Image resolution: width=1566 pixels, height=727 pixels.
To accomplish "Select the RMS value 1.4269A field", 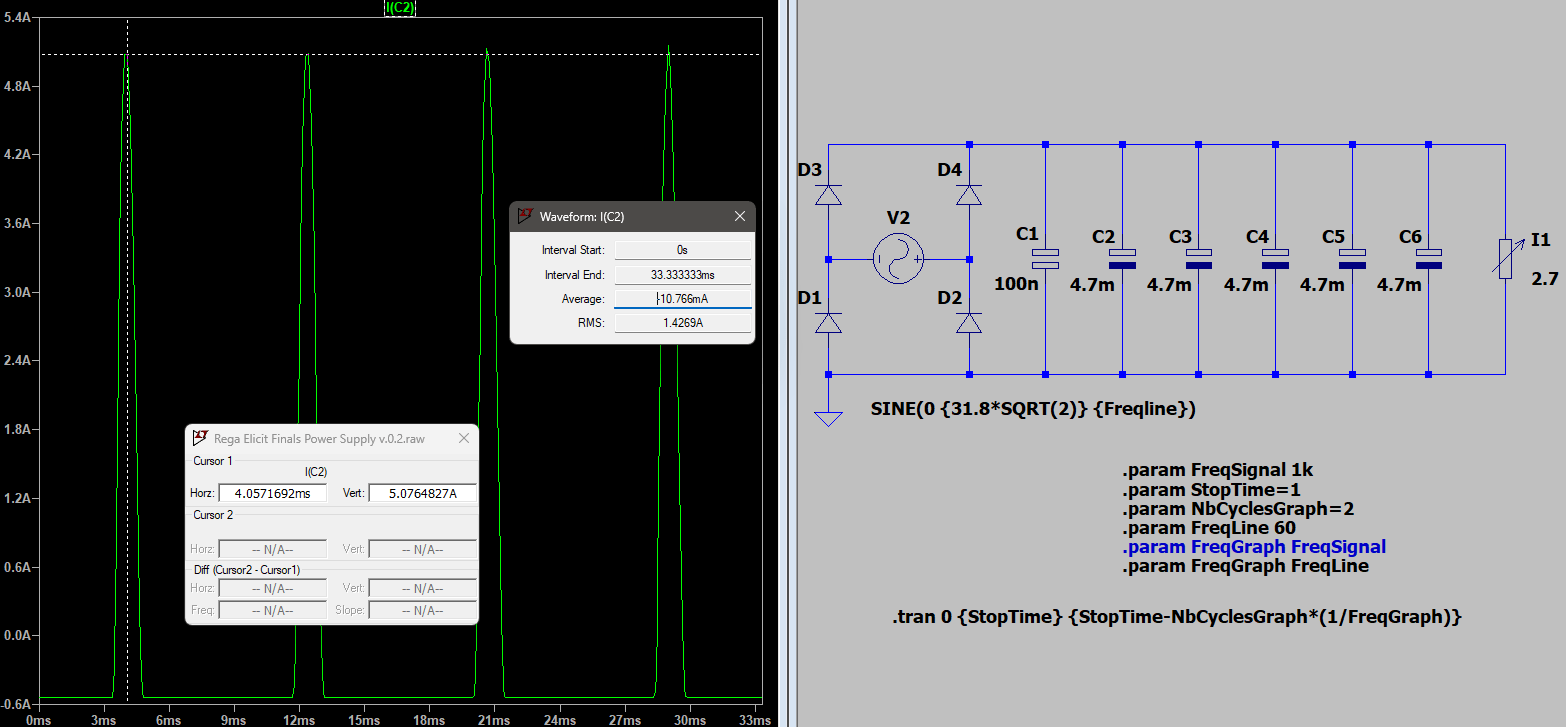I will click(x=682, y=323).
